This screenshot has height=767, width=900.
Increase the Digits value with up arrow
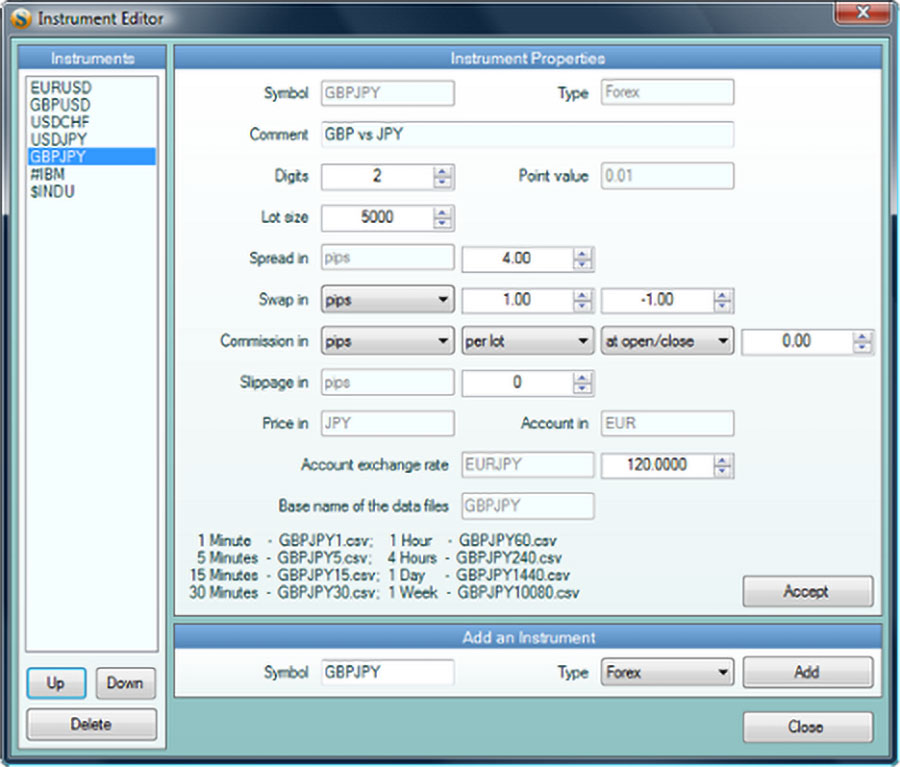443,171
